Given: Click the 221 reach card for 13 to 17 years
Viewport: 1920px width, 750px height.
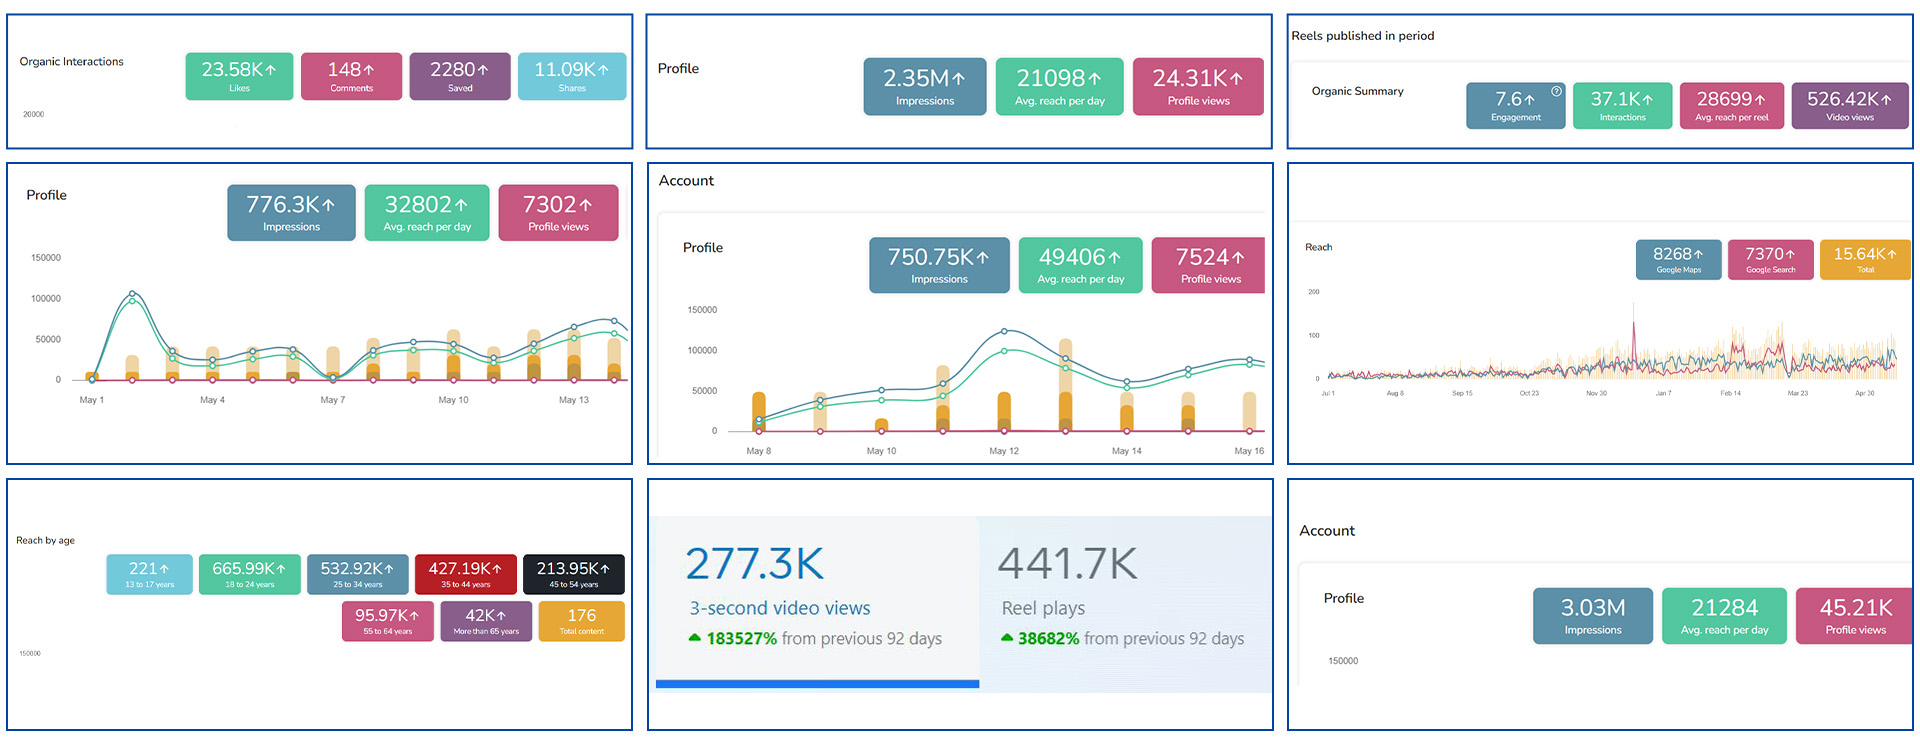Looking at the screenshot, I should click(x=149, y=574).
